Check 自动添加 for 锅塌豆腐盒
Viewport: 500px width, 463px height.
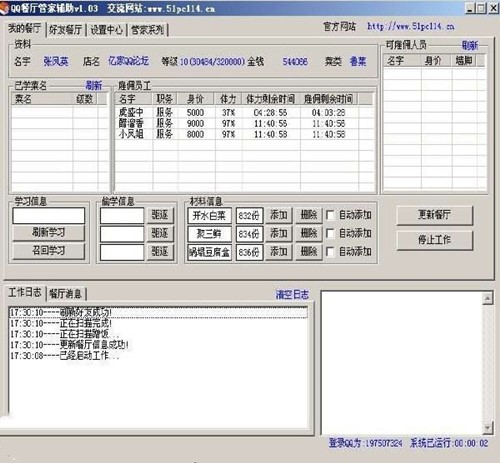(330, 252)
